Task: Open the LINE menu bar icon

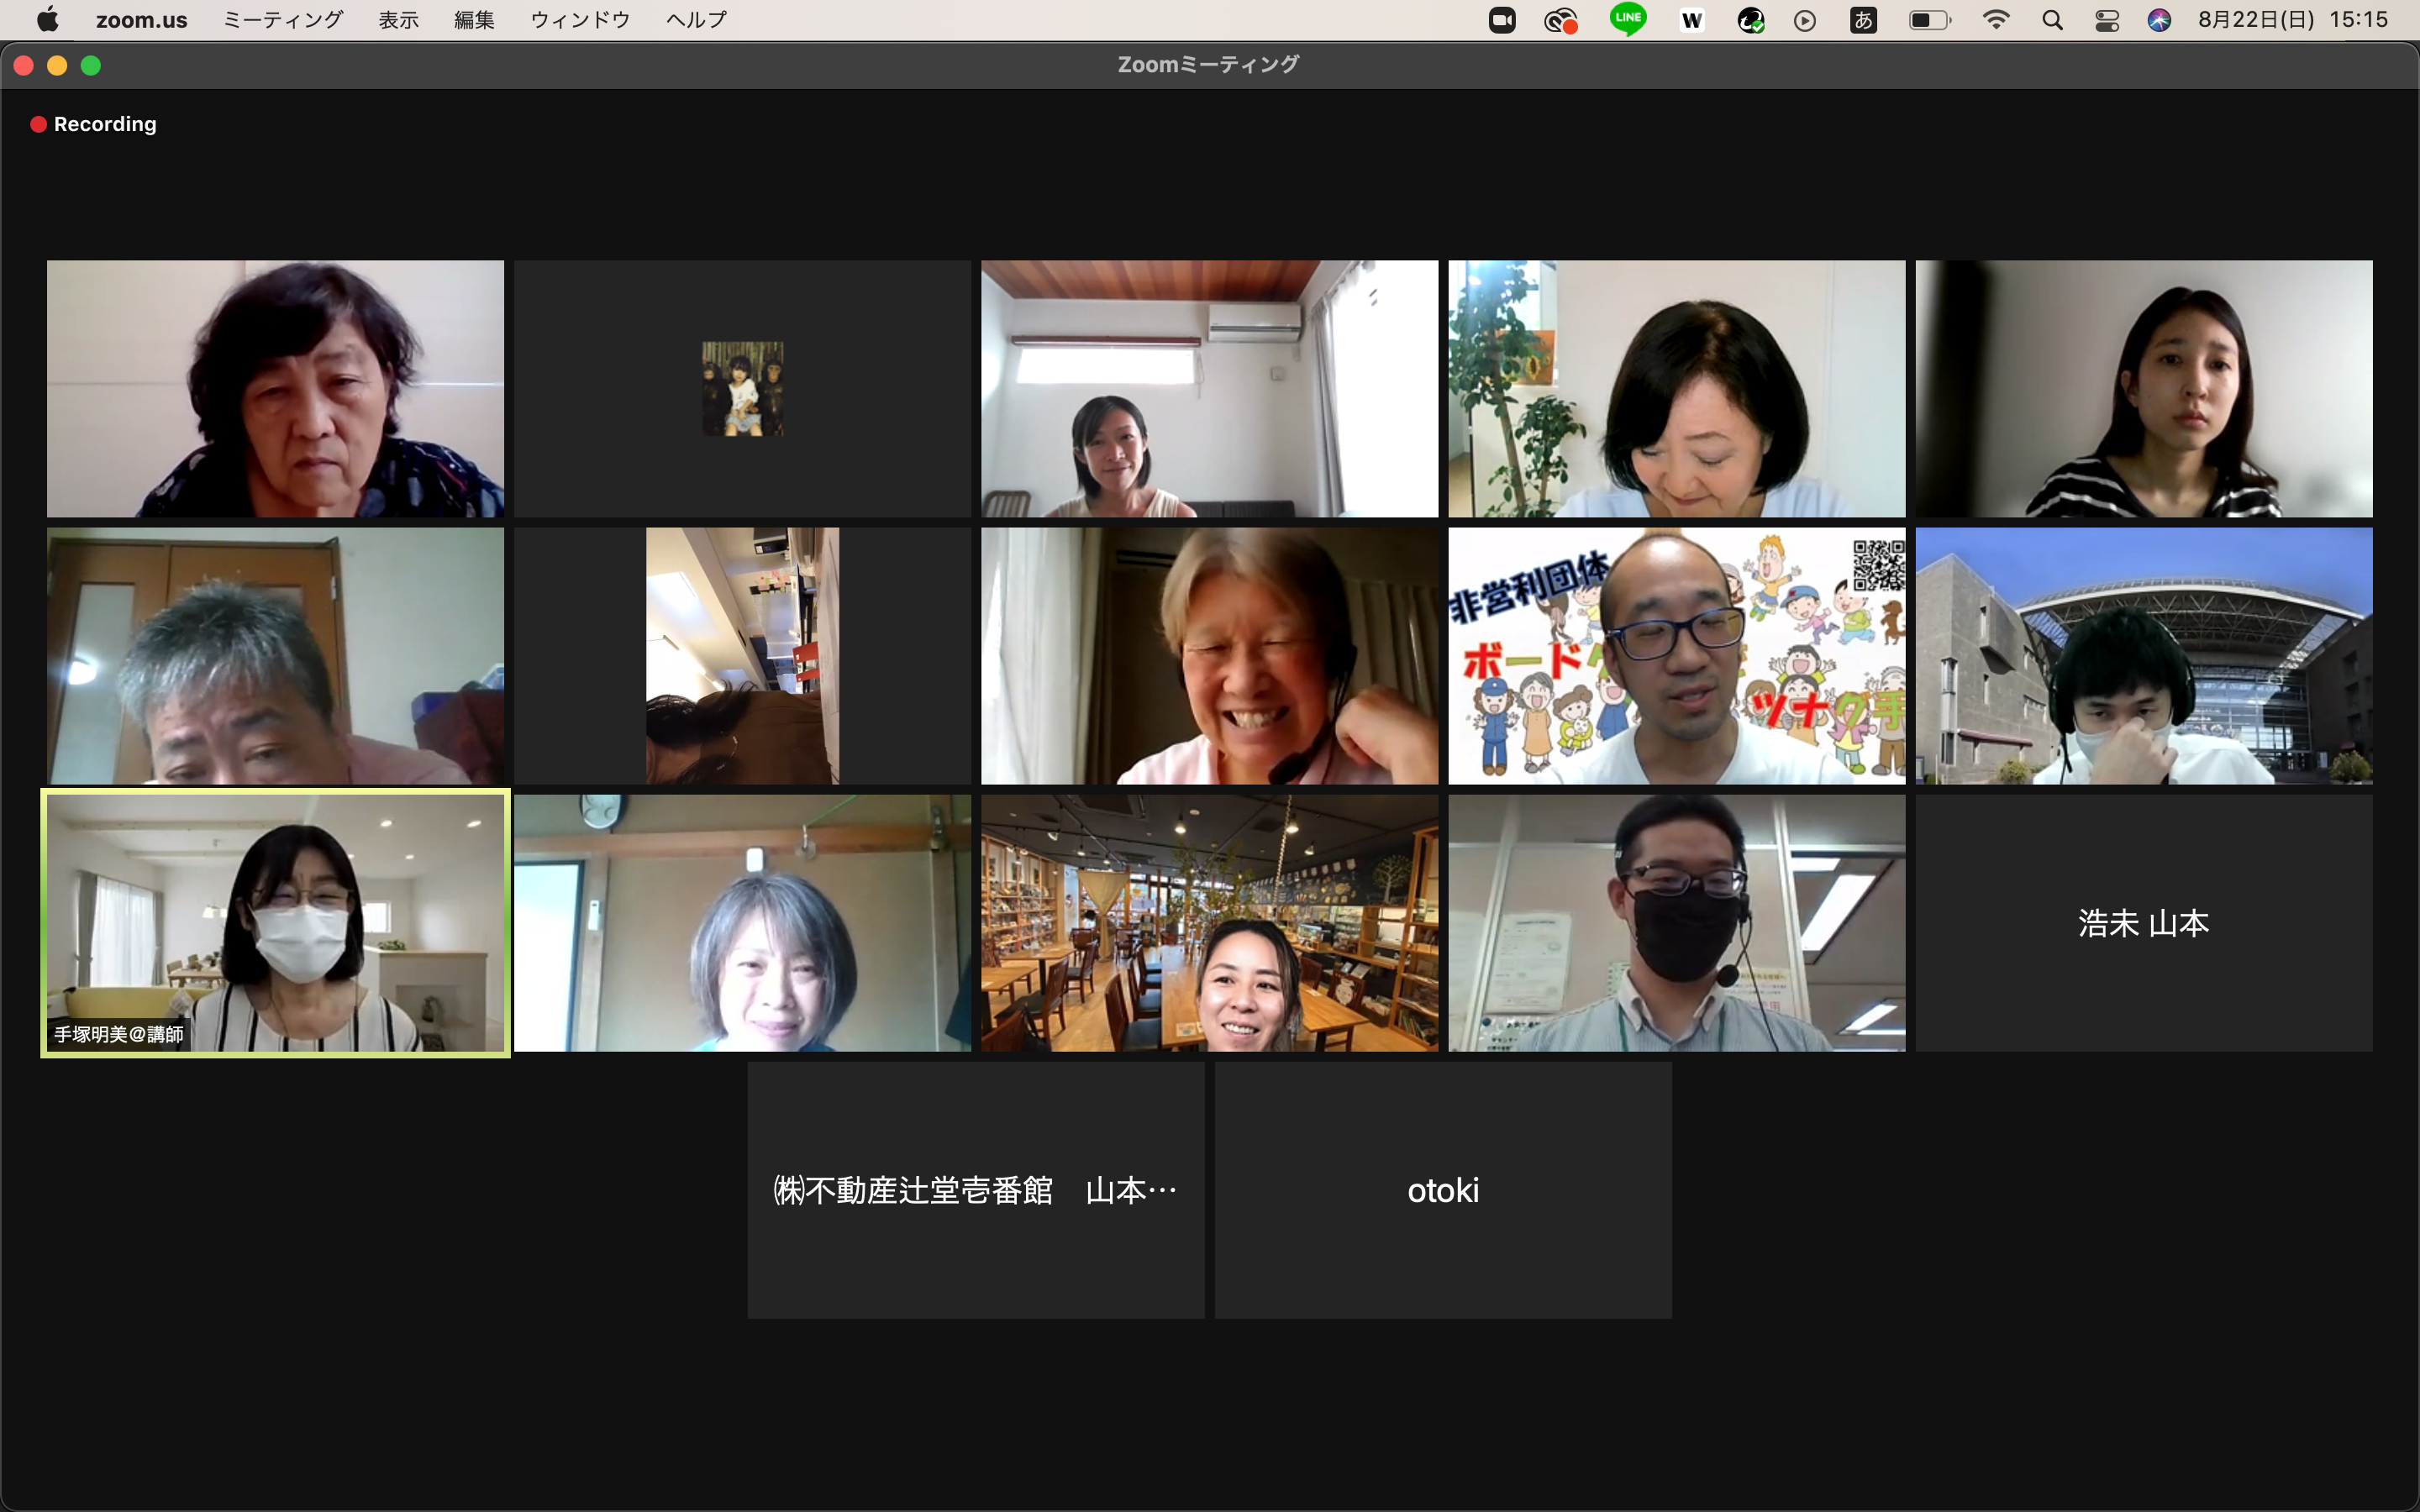Action: click(1628, 18)
